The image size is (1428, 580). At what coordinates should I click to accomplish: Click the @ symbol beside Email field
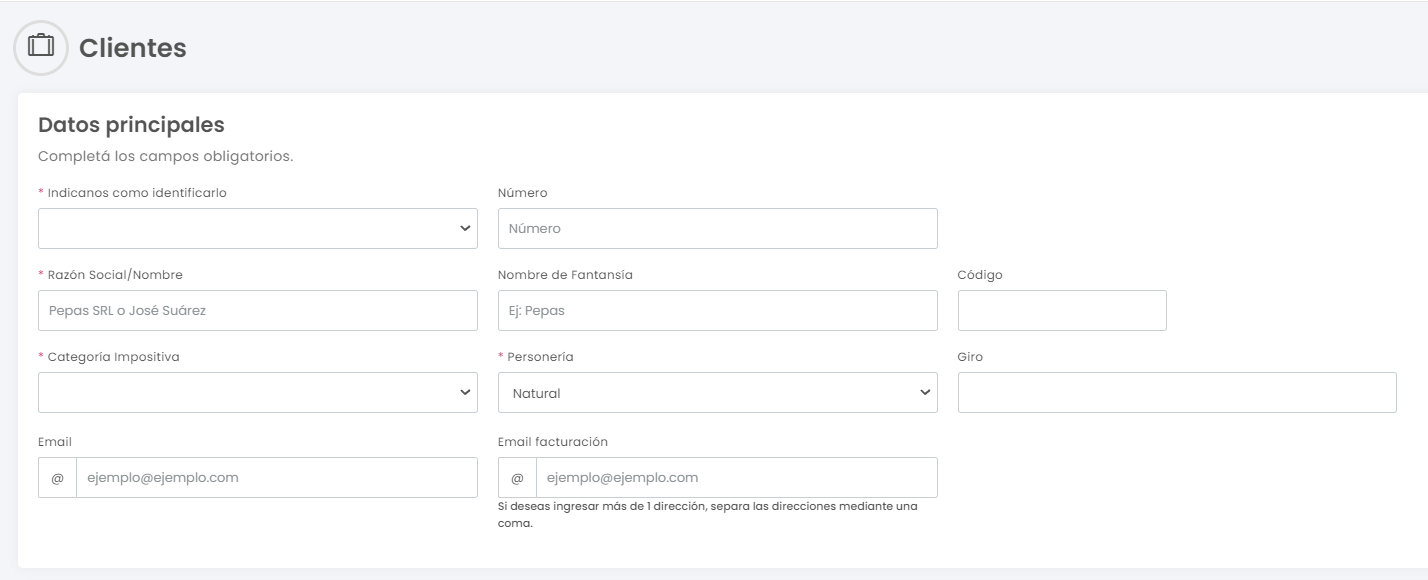point(57,477)
